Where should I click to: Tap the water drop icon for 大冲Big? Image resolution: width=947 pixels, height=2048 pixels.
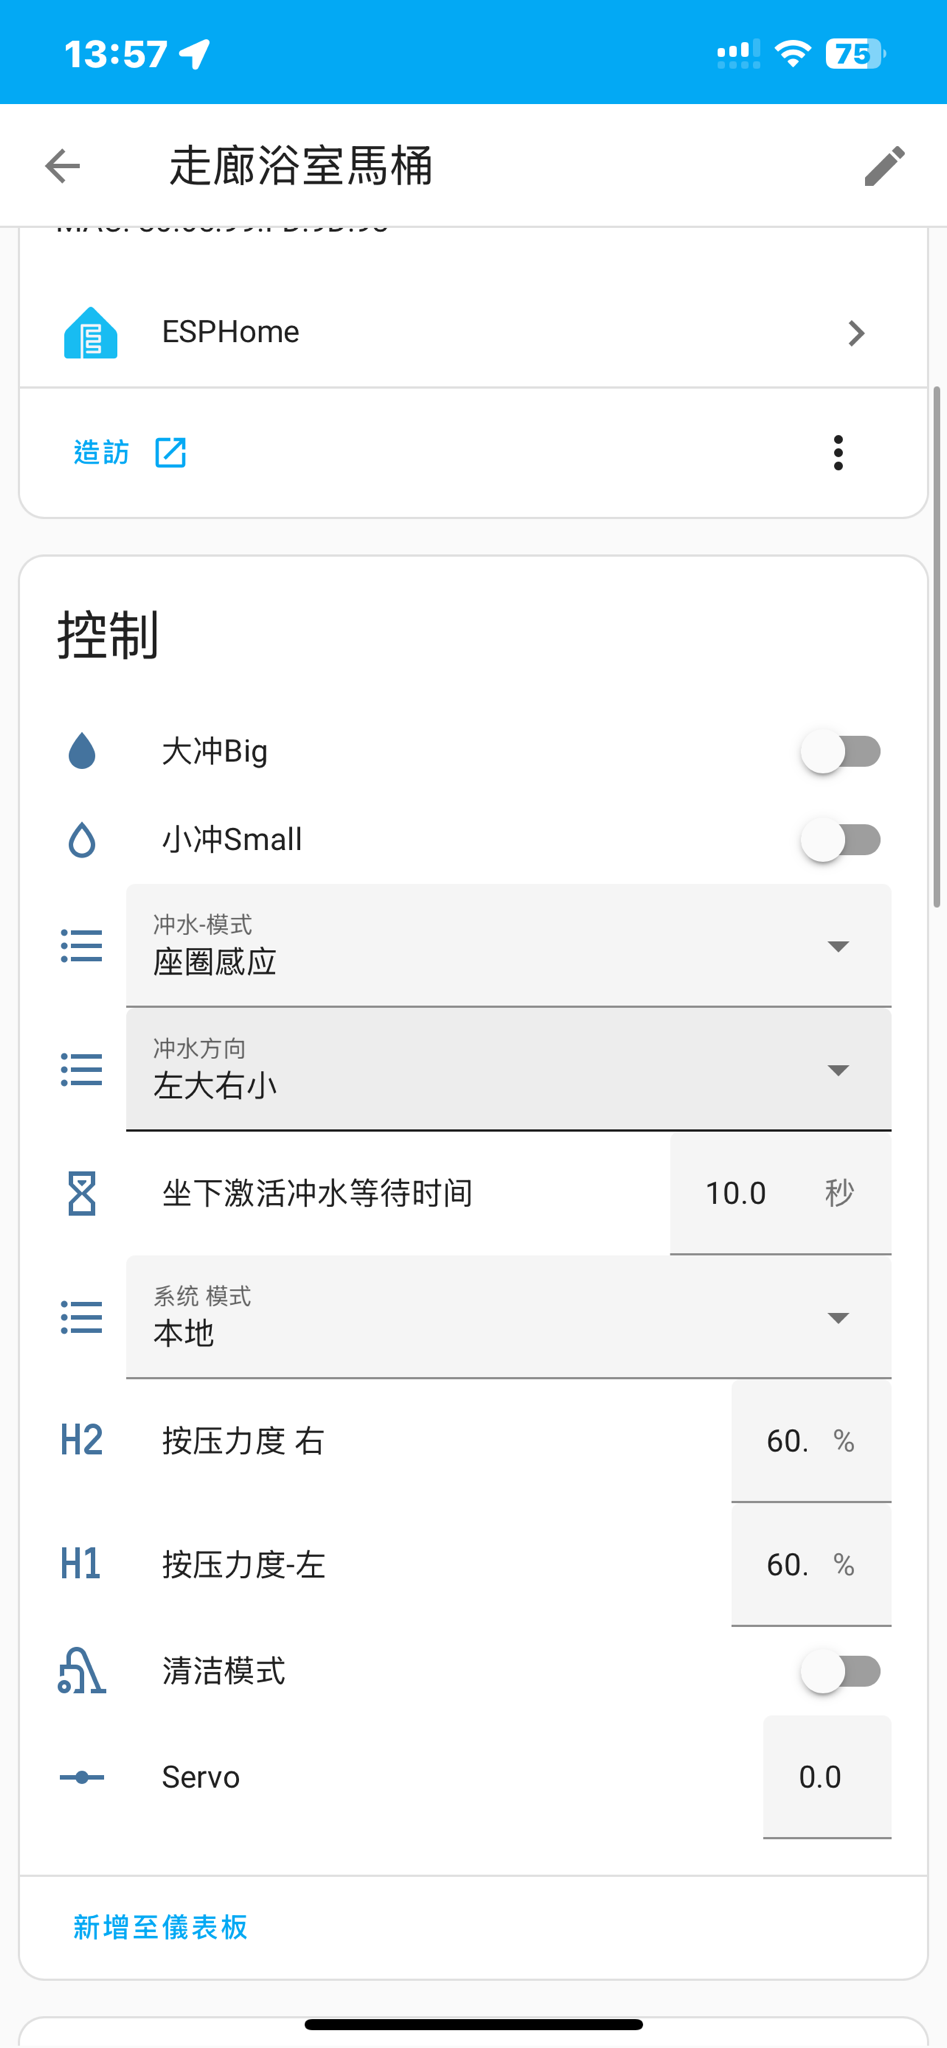[x=82, y=751]
